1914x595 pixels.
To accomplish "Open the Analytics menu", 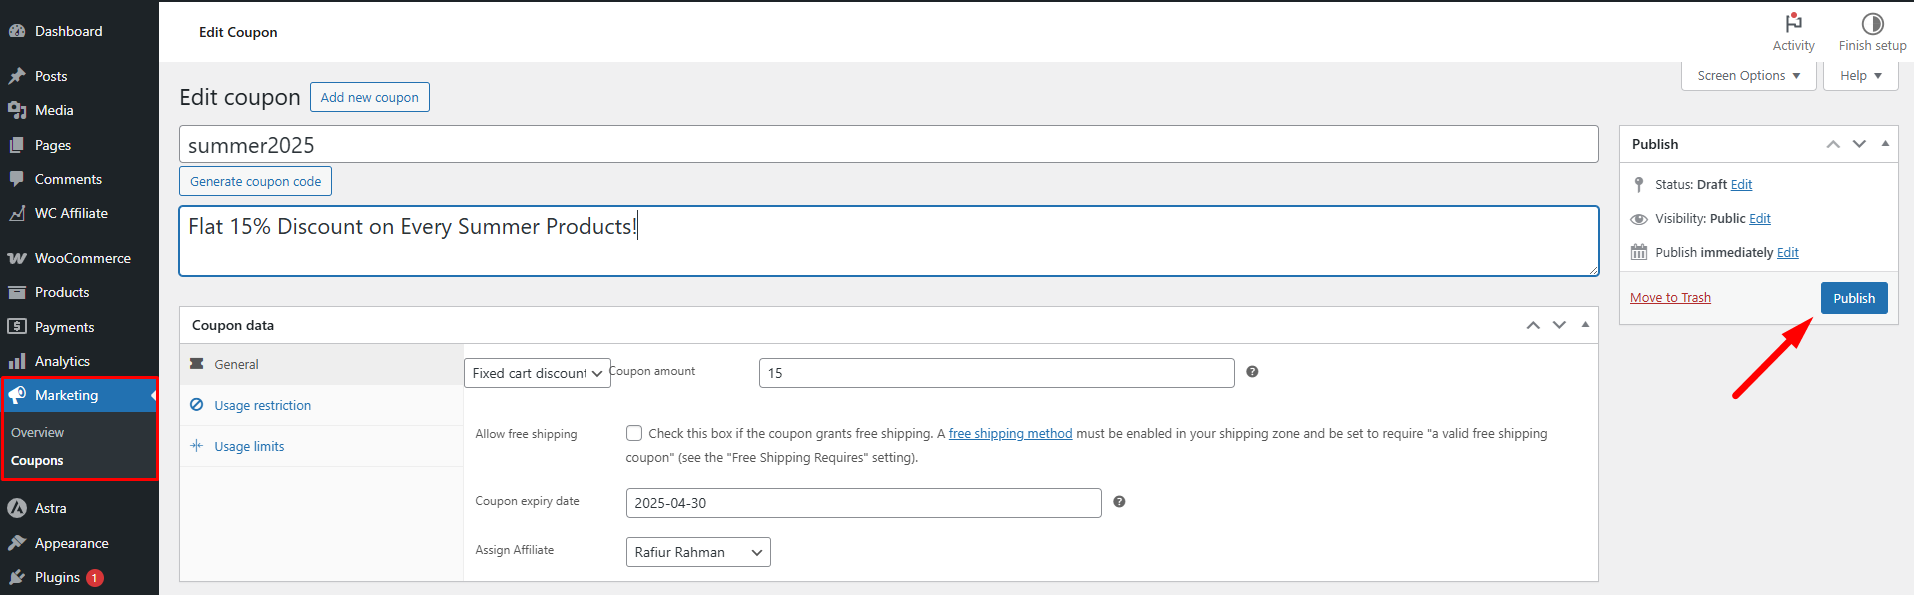I will click(79, 361).
